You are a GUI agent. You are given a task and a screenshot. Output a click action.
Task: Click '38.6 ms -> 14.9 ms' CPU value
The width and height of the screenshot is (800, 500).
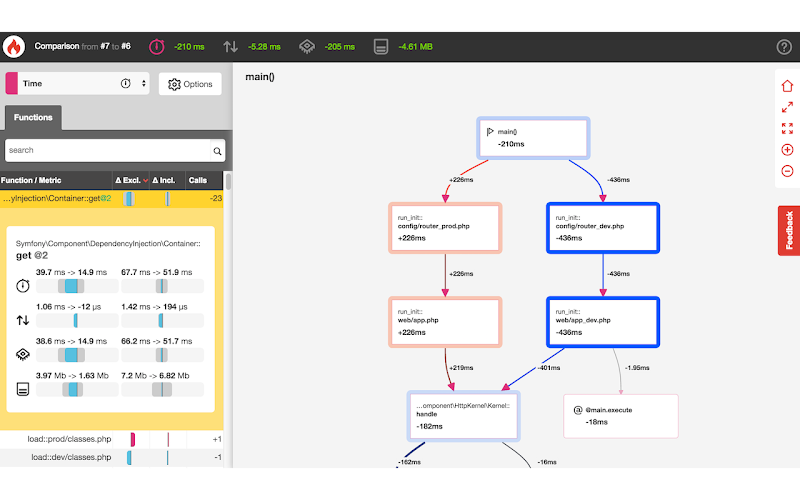[x=71, y=341]
